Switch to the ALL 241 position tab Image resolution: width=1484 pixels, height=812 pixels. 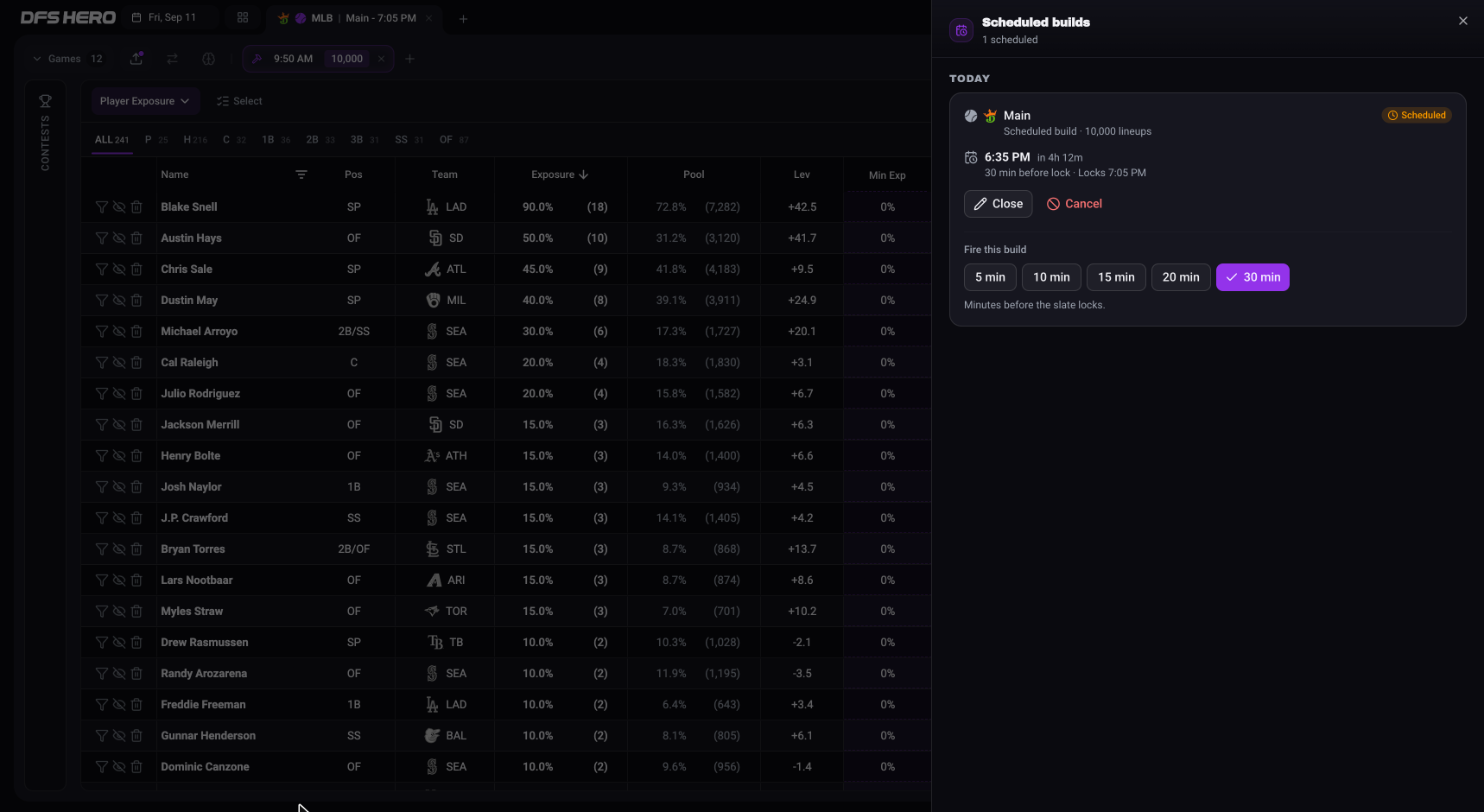point(112,140)
